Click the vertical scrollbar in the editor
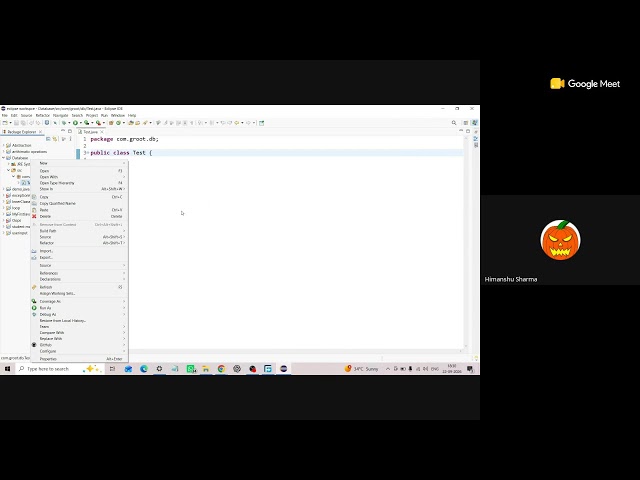 [x=465, y=241]
